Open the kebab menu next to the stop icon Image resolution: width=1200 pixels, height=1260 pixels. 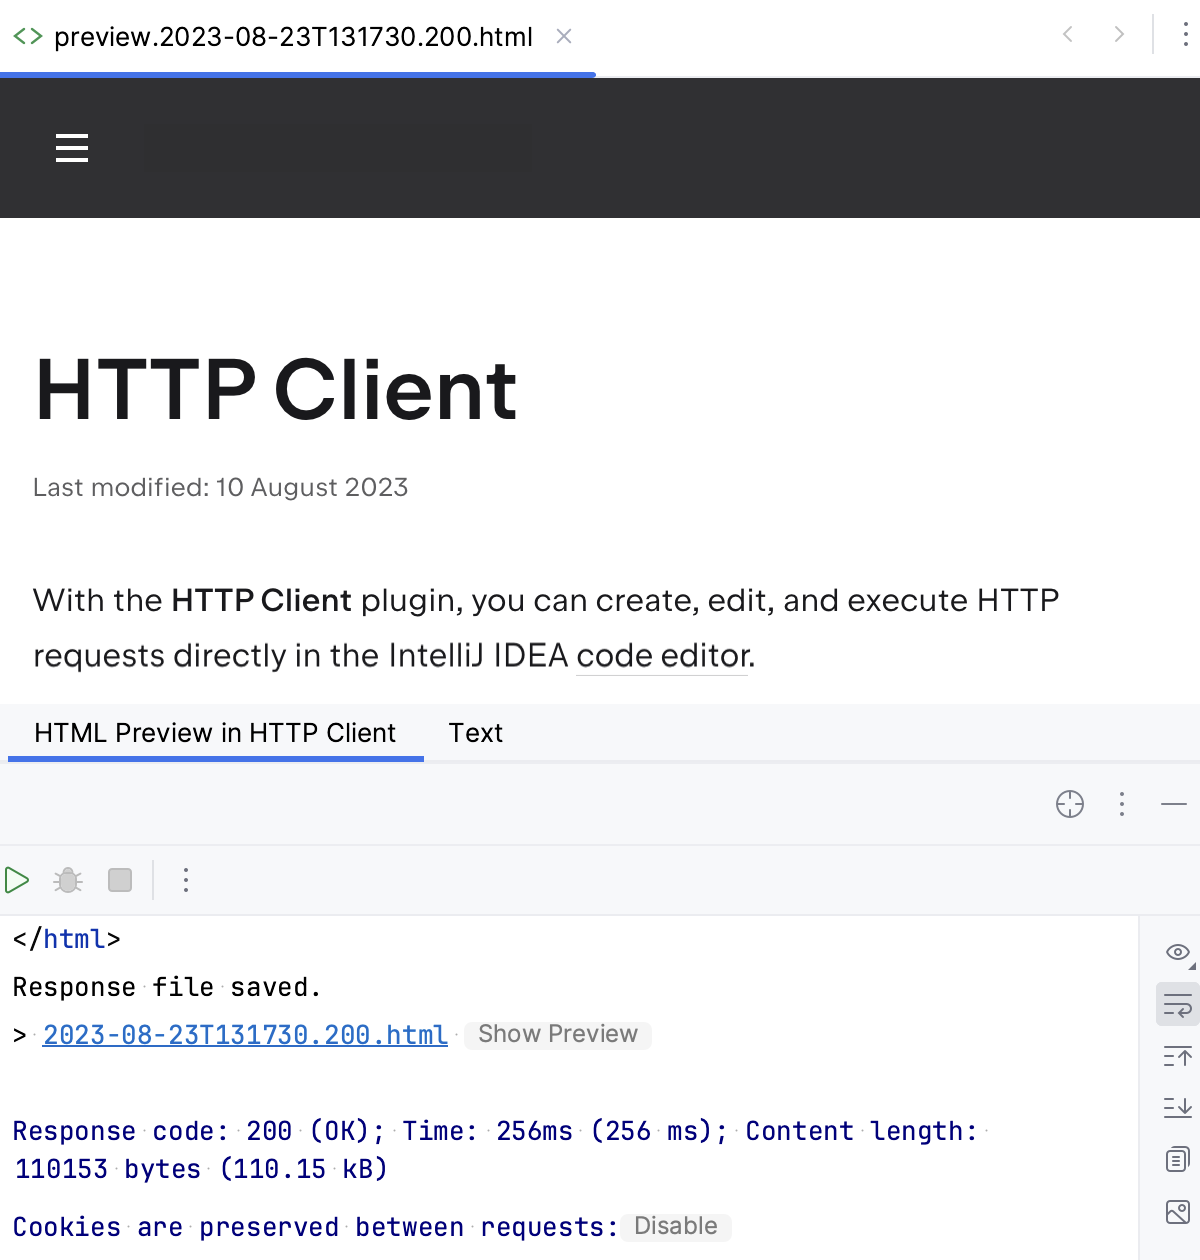186,881
